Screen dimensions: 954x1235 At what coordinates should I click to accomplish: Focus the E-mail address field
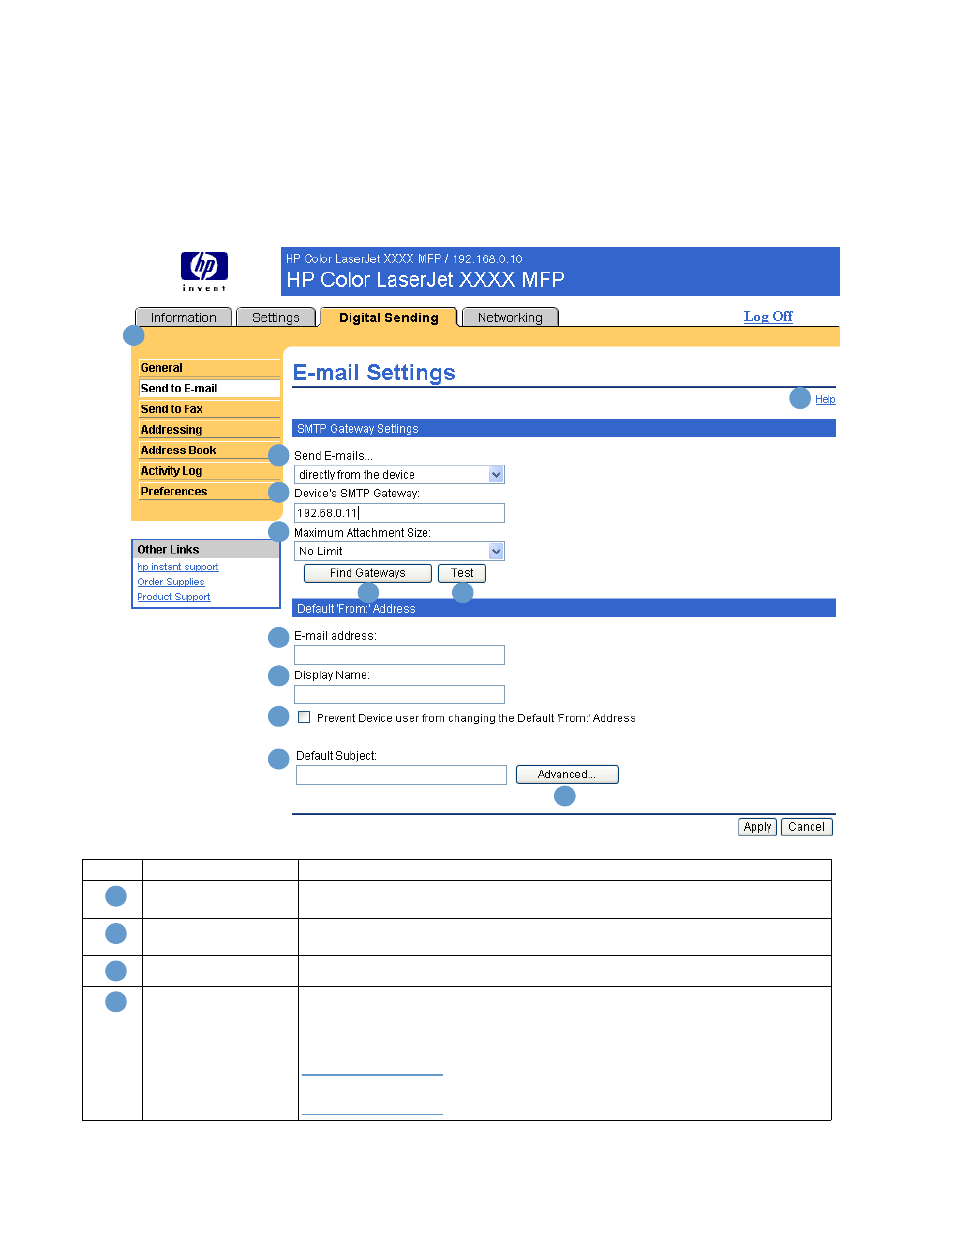click(399, 655)
